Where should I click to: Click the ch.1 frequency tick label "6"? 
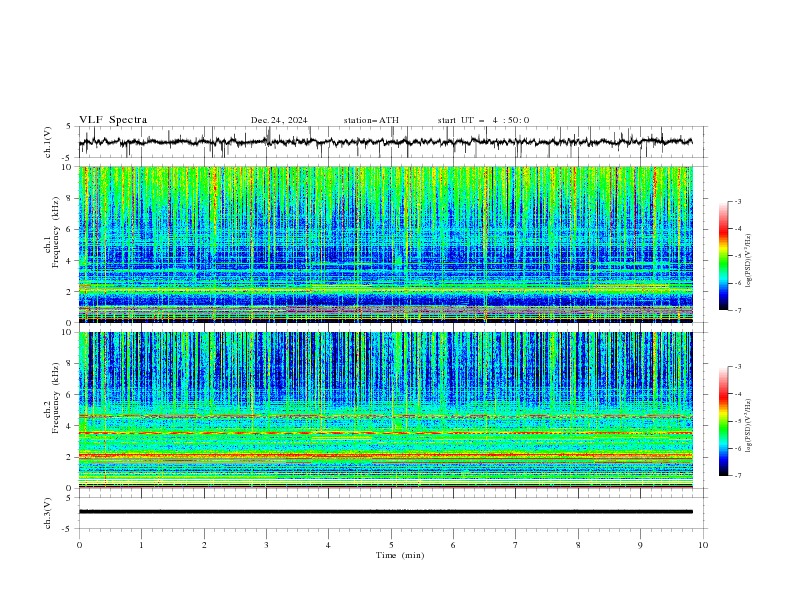(x=70, y=230)
